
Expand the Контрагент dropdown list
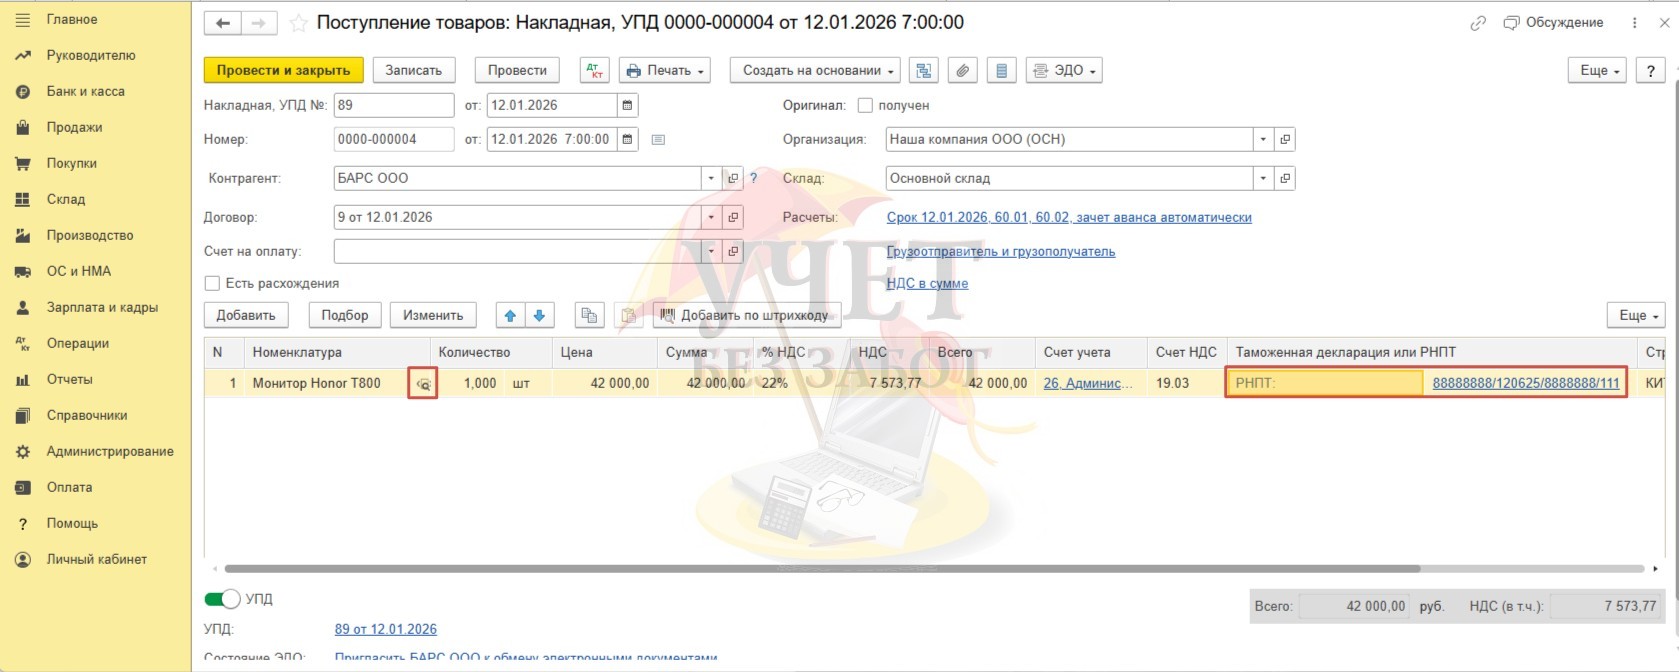click(x=711, y=179)
